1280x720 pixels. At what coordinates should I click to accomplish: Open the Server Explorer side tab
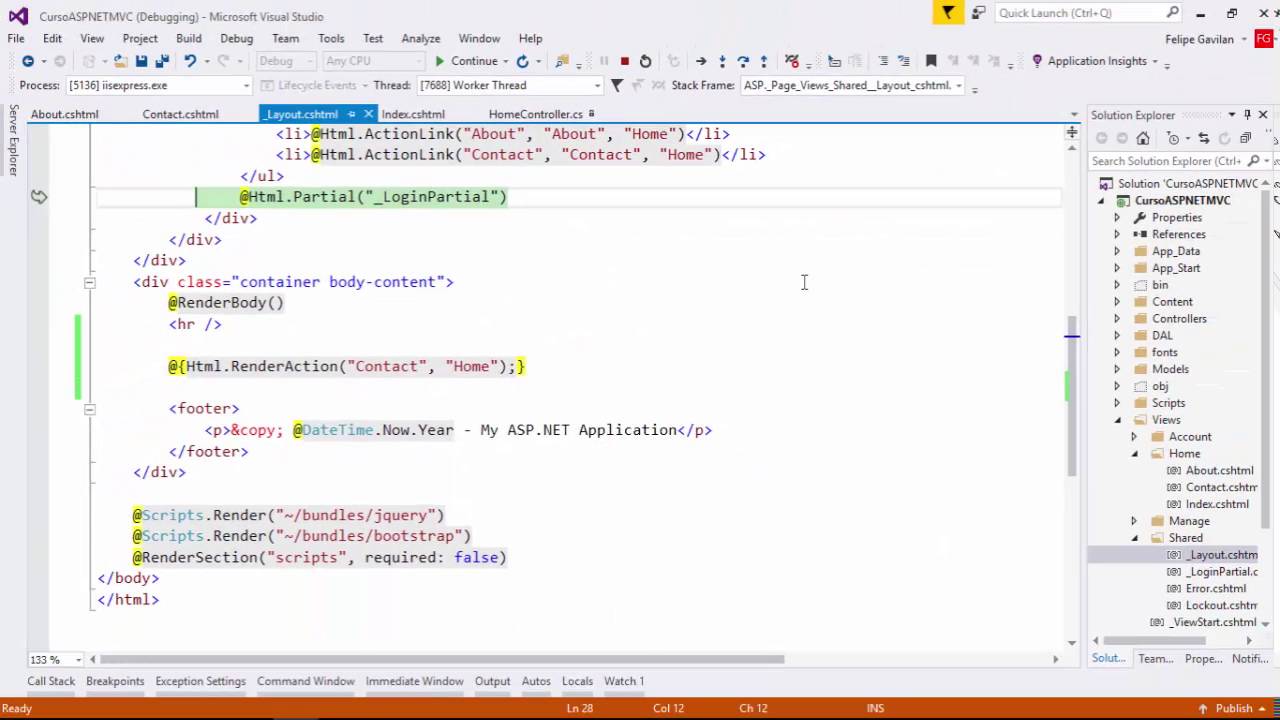(13, 140)
